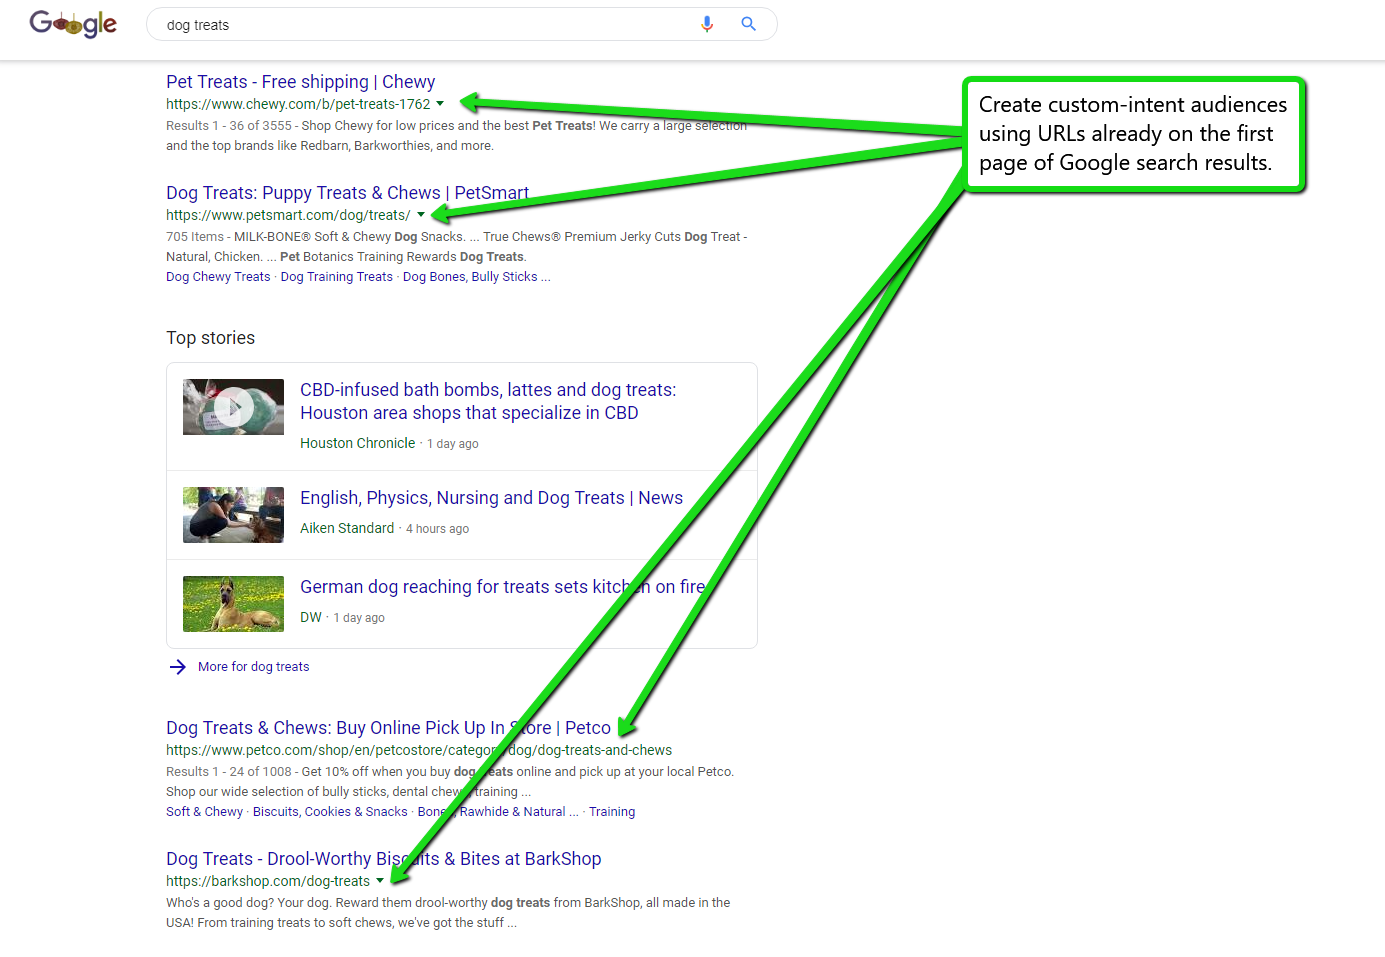The height and width of the screenshot is (957, 1385).
Task: Start voice search with the microphone icon
Action: pyautogui.click(x=707, y=24)
